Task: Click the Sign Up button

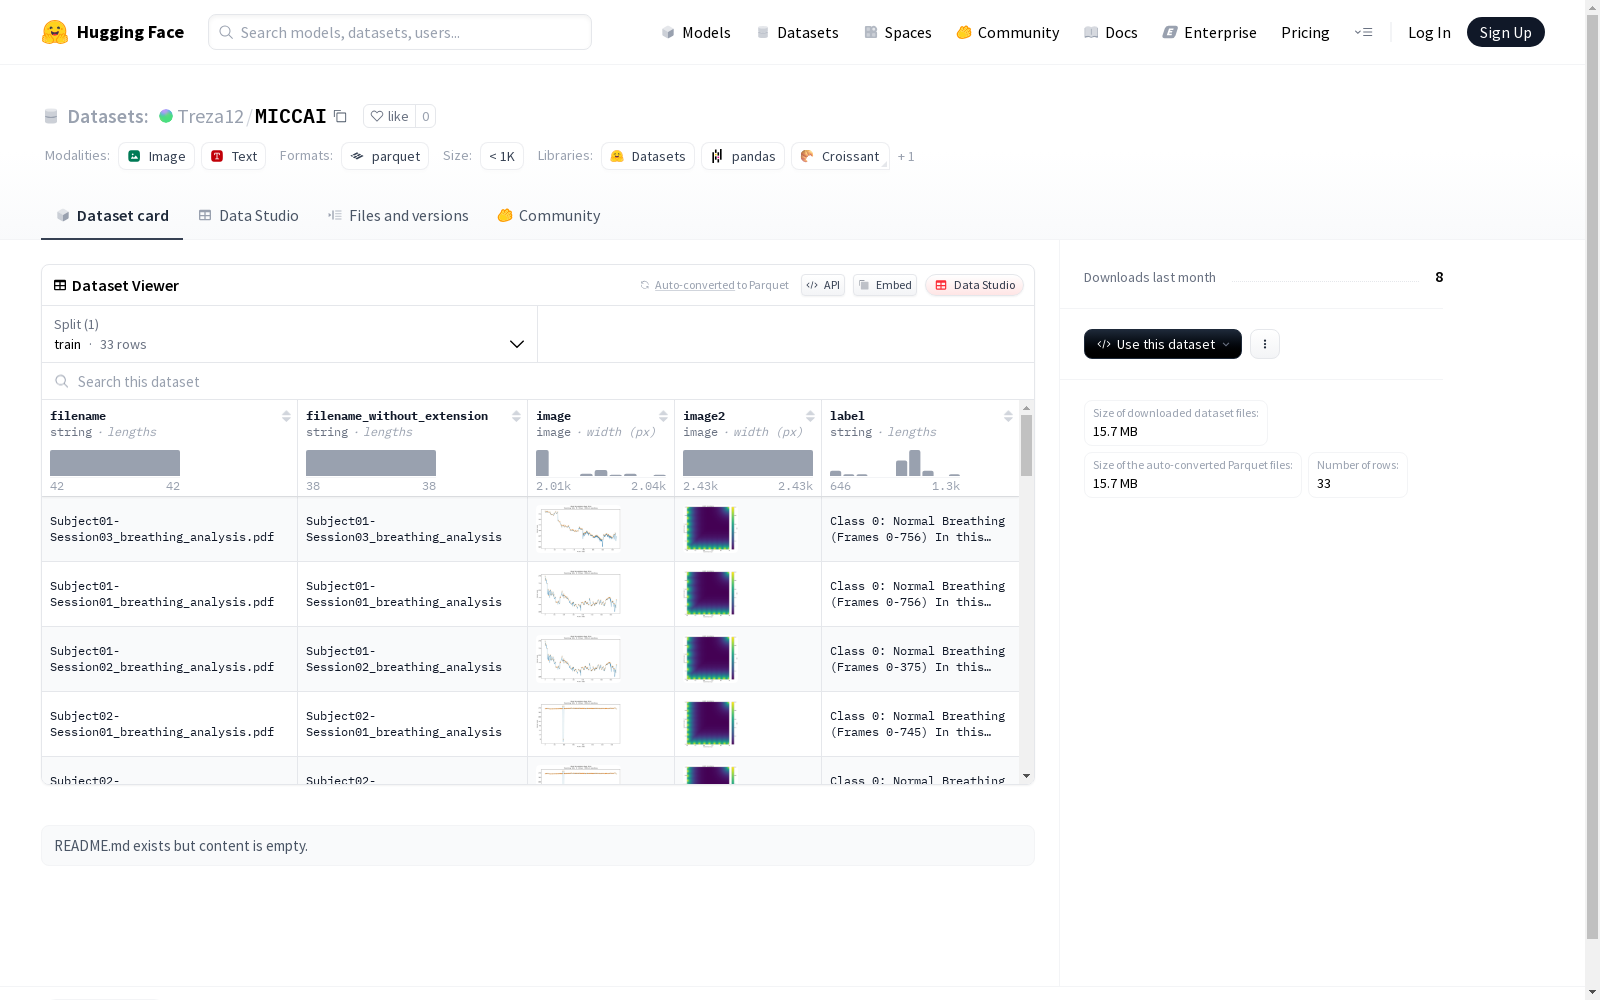Action: pyautogui.click(x=1506, y=32)
